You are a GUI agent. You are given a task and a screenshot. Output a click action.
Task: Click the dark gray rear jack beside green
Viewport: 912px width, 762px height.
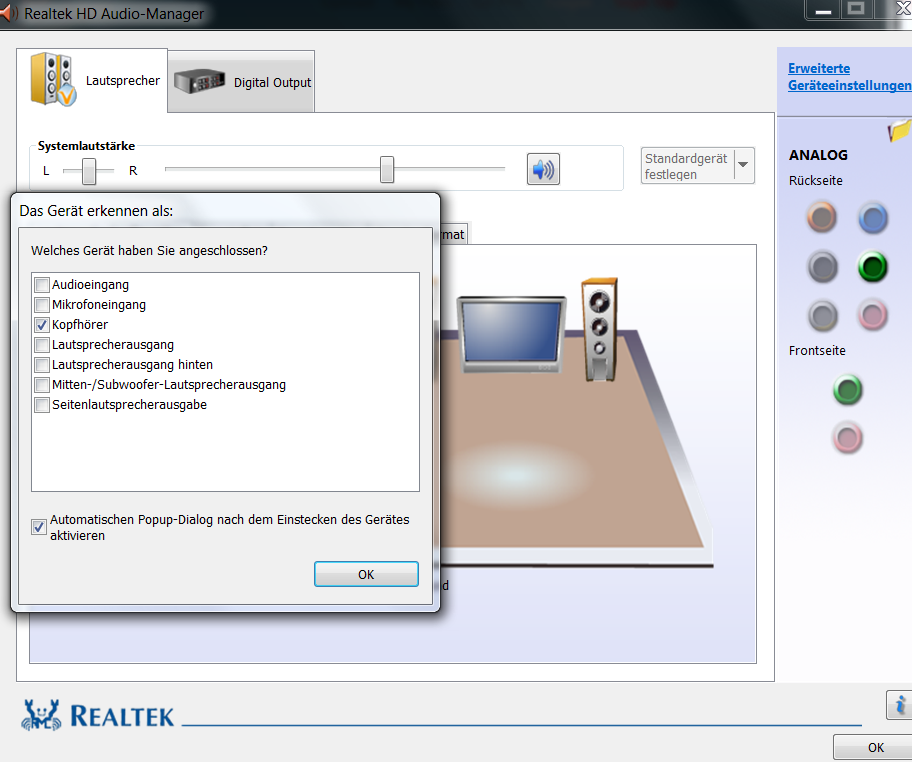pos(822,267)
